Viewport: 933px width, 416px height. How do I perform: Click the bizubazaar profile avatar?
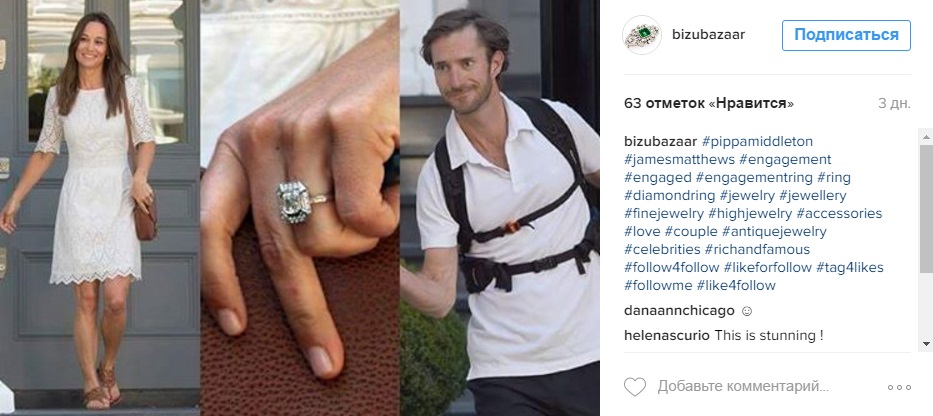(x=642, y=35)
